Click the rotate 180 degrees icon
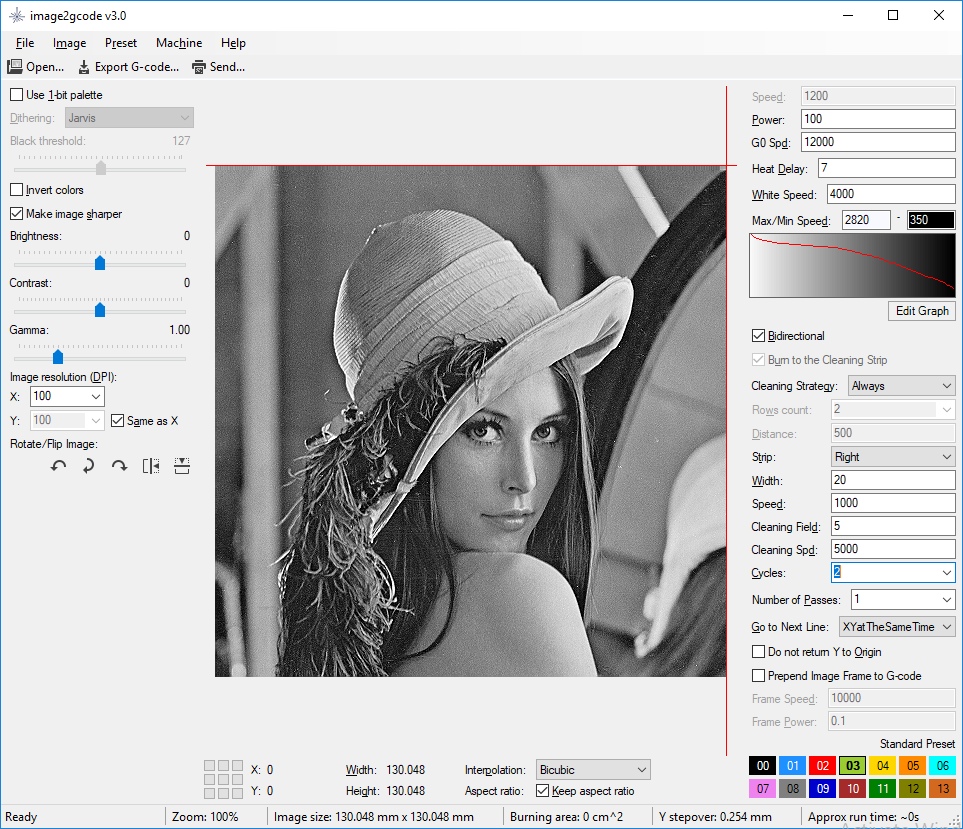The width and height of the screenshot is (963, 829). click(89, 466)
